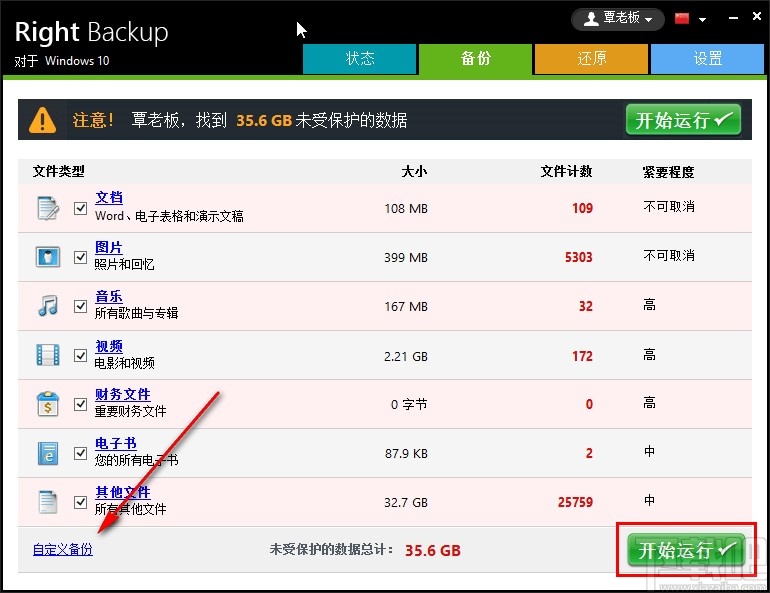Image resolution: width=770 pixels, height=593 pixels.
Task: Click the 大小 column header
Action: (x=414, y=171)
